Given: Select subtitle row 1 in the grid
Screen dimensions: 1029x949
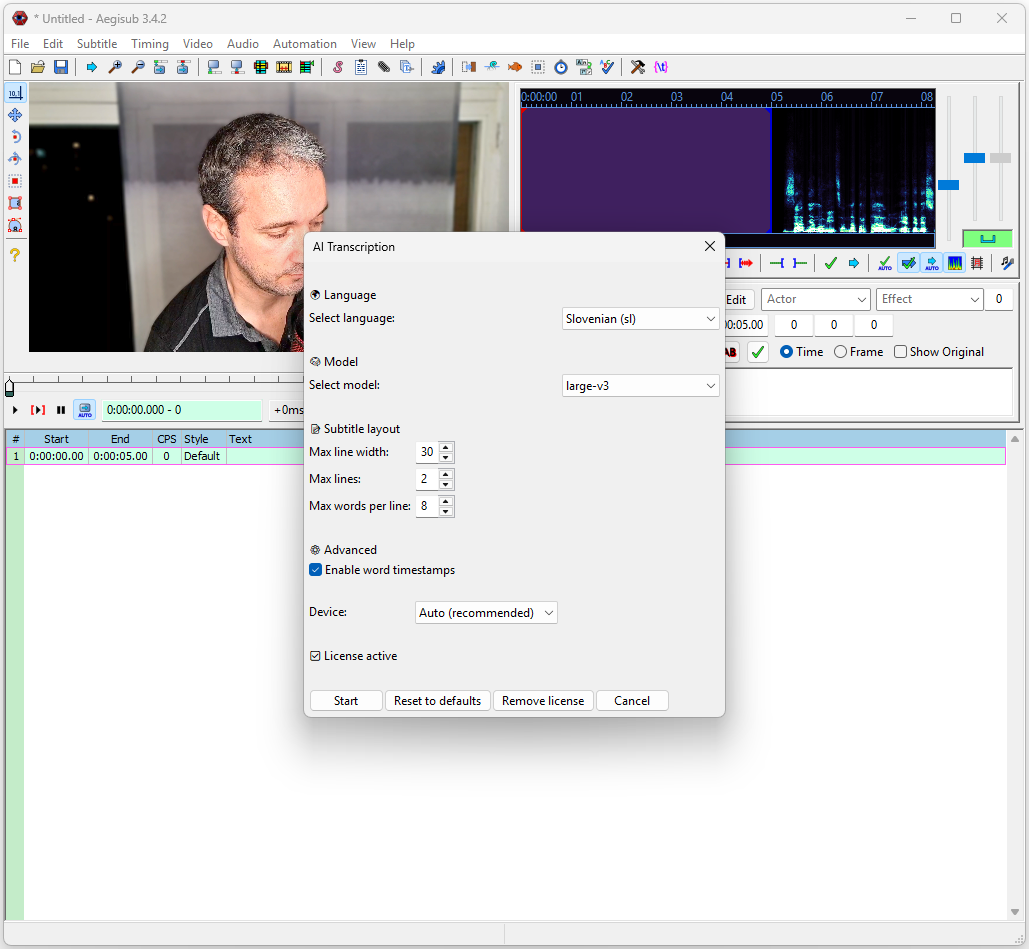Looking at the screenshot, I should 506,456.
